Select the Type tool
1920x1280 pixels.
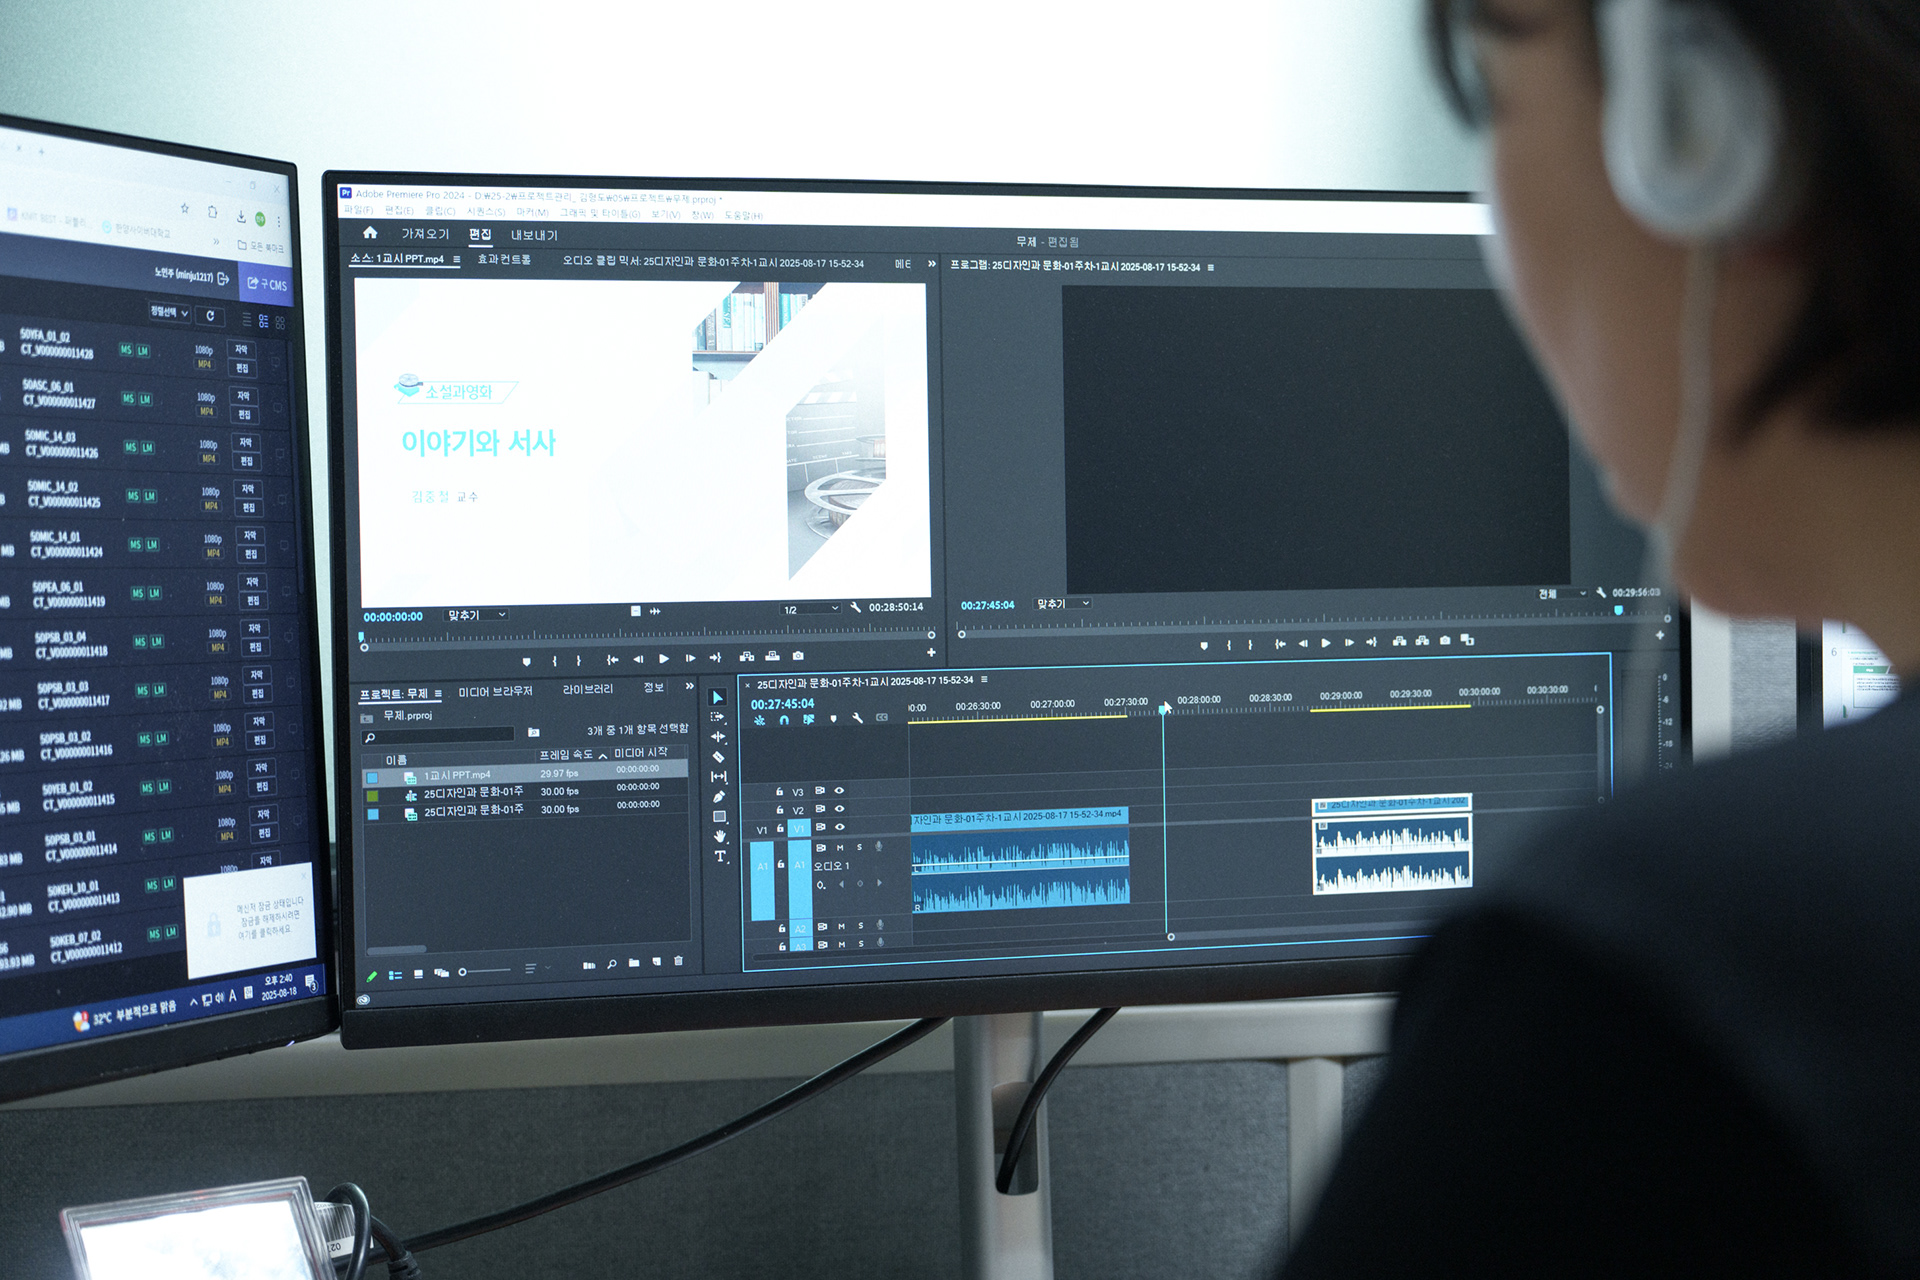point(720,857)
